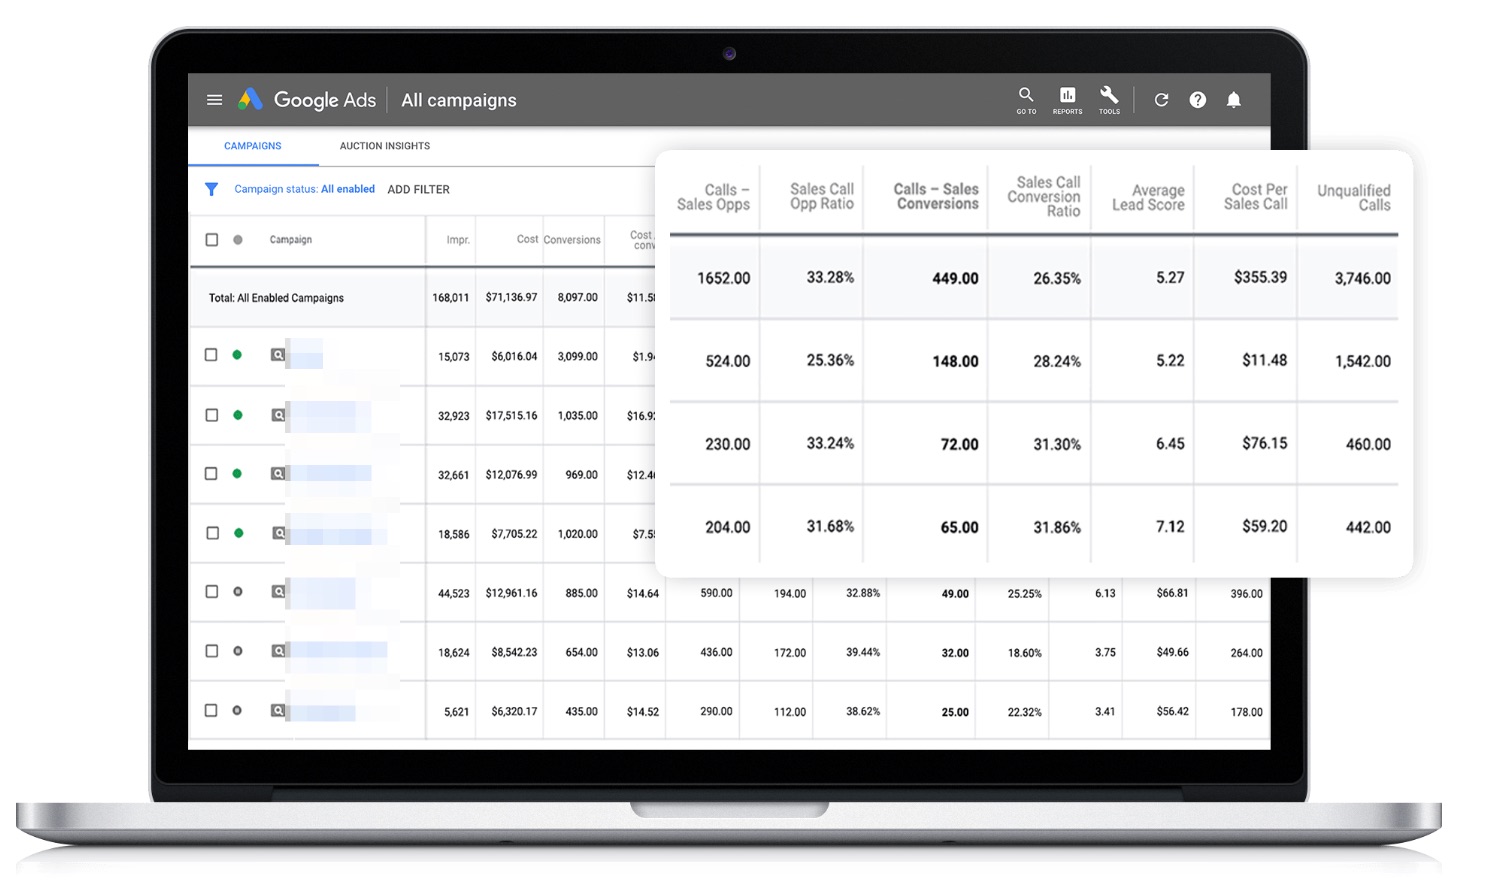Open the Tools wrench icon
Screen dimensions: 1502x882
(1109, 100)
